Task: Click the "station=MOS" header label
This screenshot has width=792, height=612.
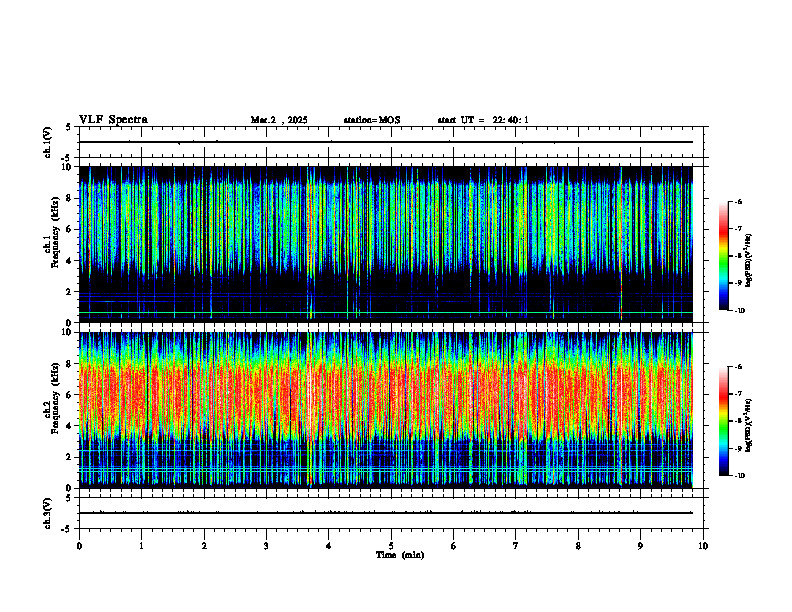Action: pyautogui.click(x=372, y=120)
